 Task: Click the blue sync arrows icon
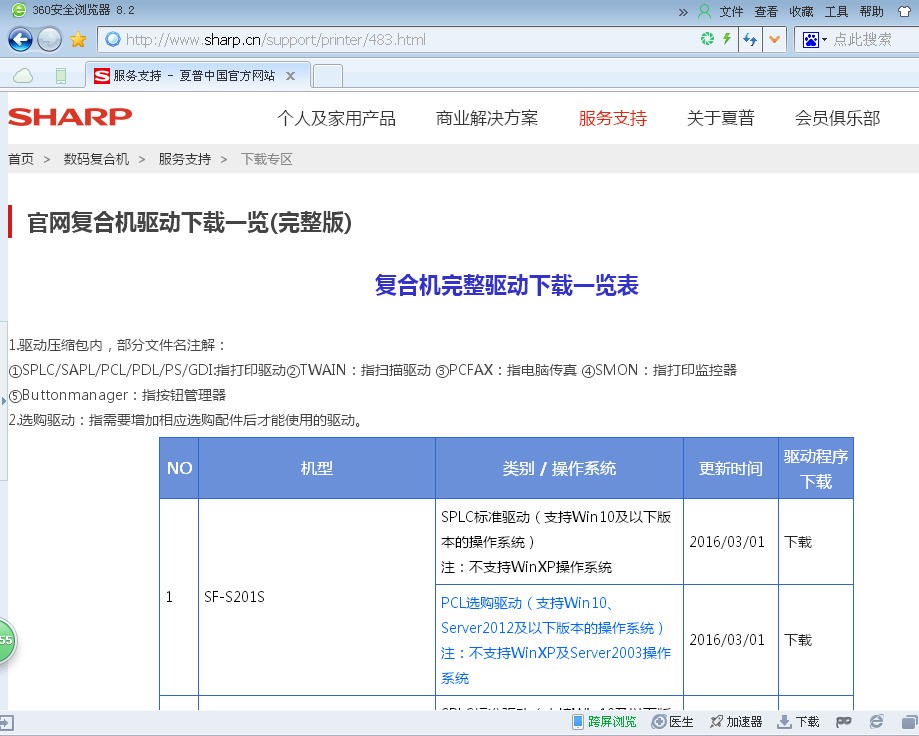750,40
